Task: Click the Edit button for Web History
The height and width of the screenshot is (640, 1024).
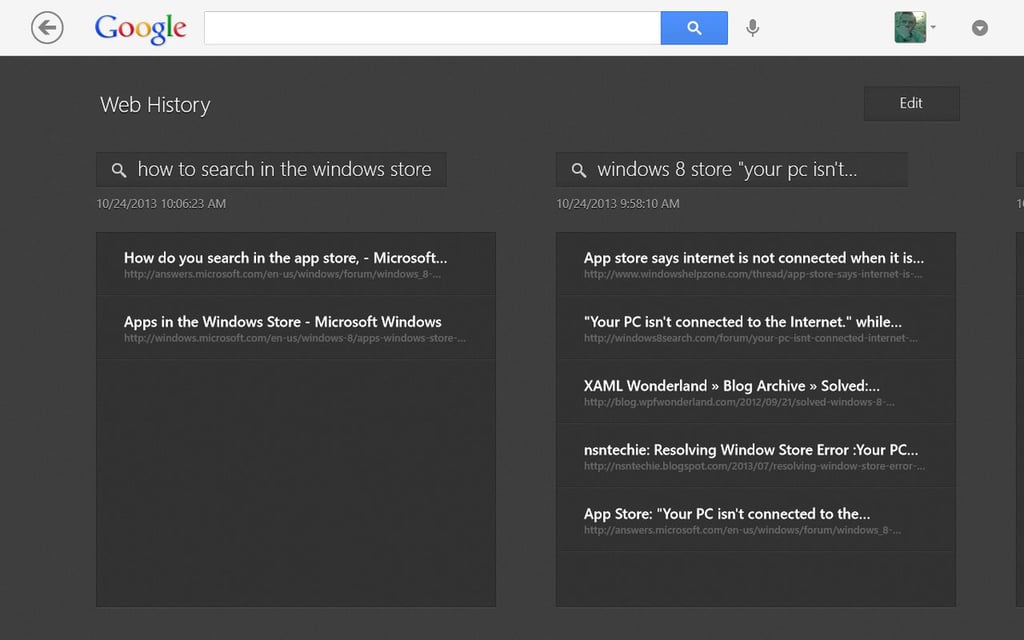Action: point(912,103)
